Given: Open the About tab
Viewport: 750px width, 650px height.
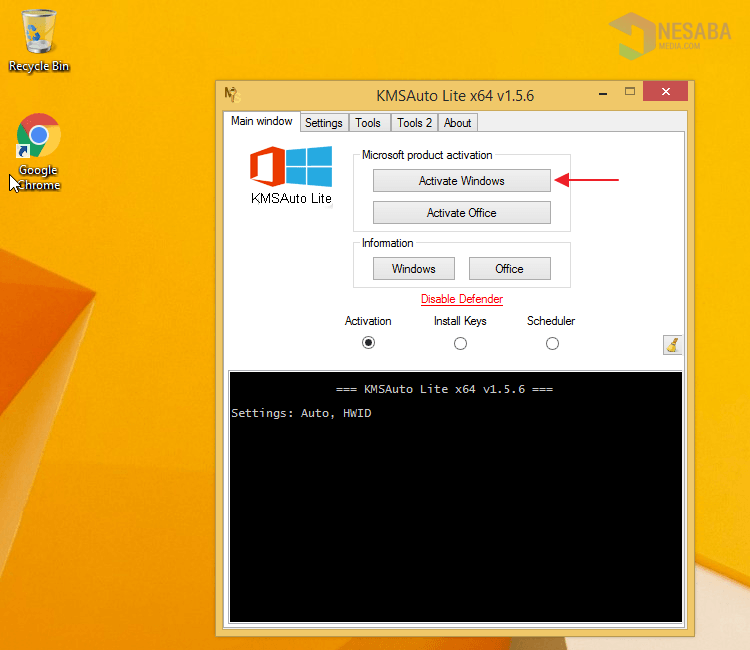Looking at the screenshot, I should click(x=457, y=123).
